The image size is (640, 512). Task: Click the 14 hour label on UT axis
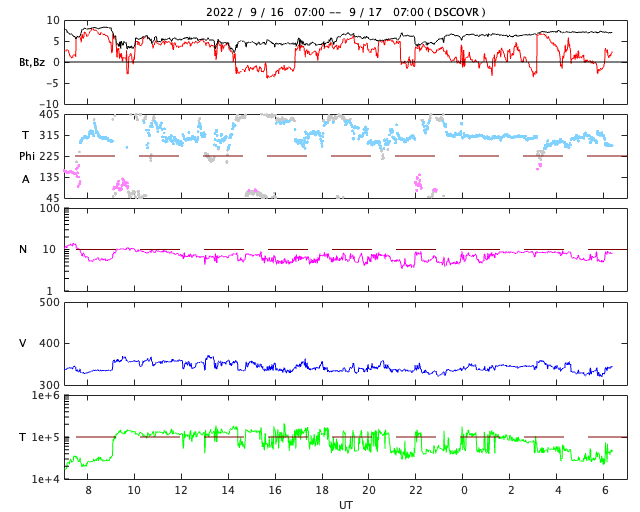(x=228, y=490)
